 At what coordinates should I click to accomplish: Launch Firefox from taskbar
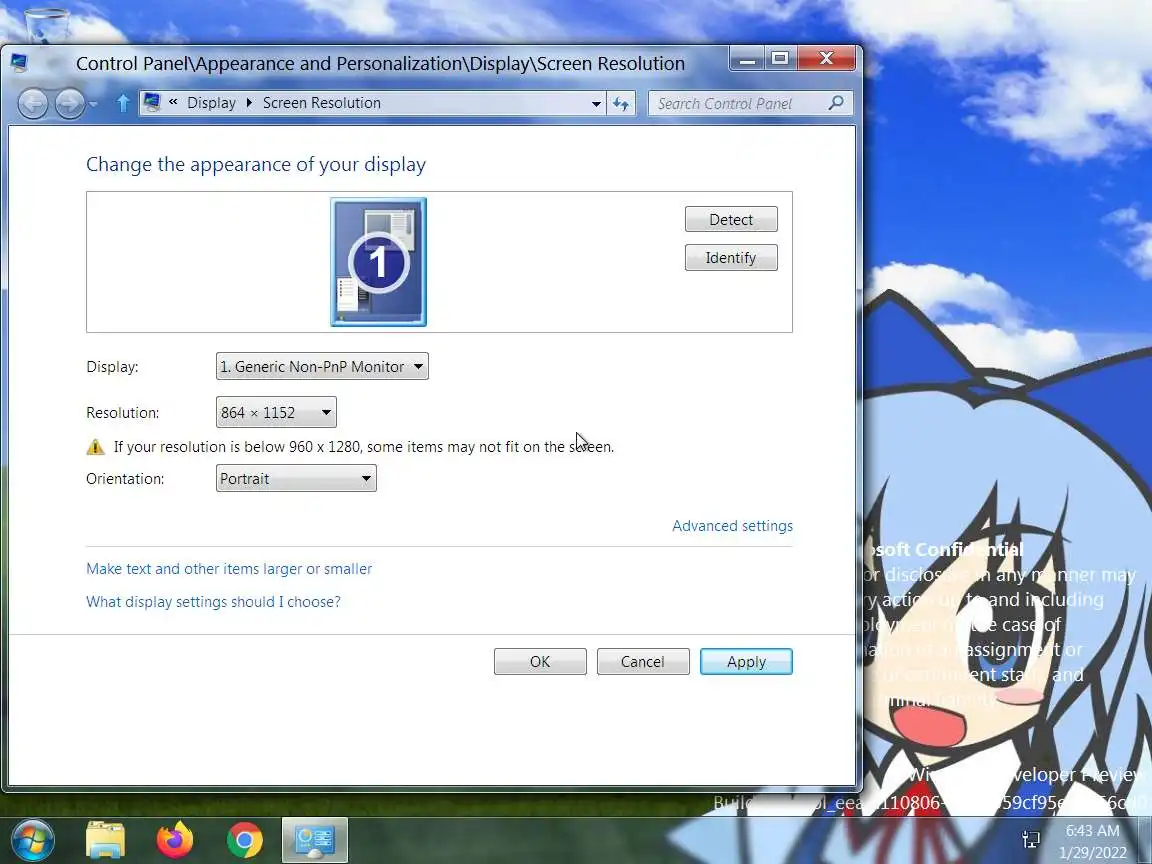click(x=175, y=840)
